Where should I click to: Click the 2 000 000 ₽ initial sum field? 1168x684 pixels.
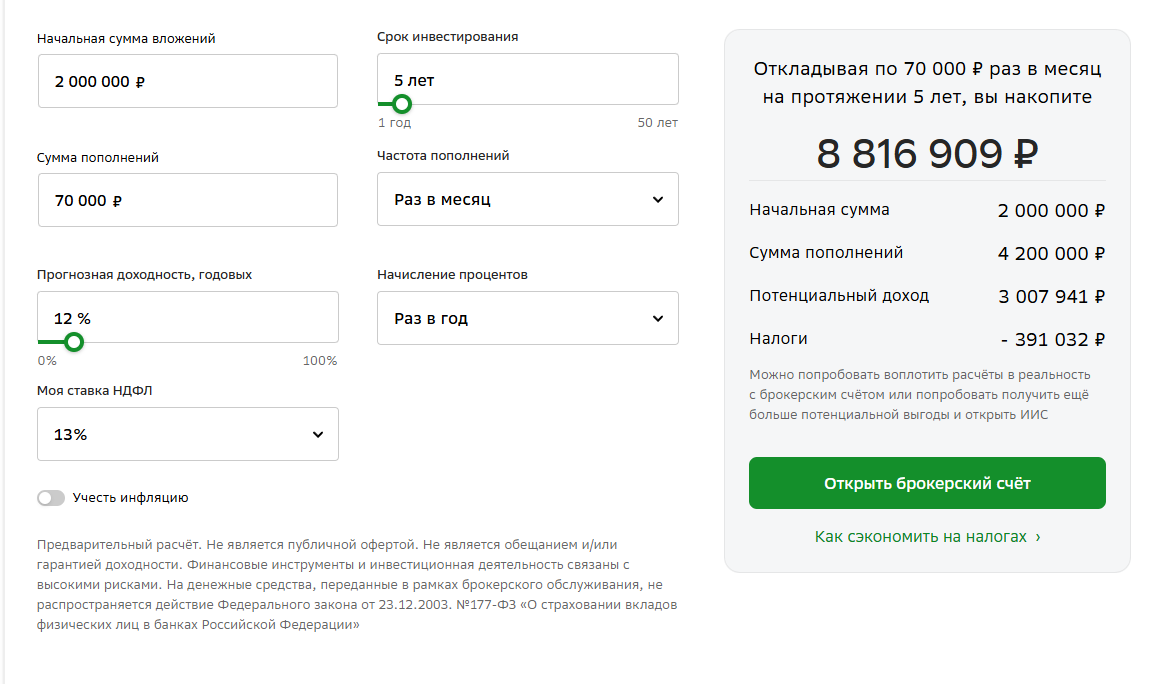(x=188, y=81)
